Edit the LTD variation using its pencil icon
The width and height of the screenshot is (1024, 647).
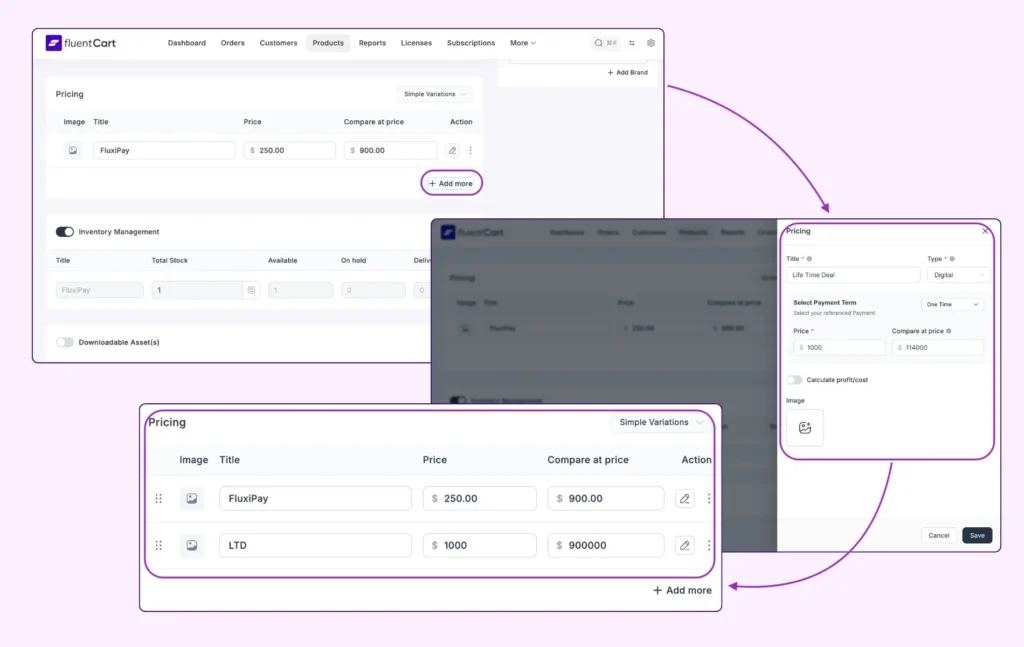click(x=684, y=545)
